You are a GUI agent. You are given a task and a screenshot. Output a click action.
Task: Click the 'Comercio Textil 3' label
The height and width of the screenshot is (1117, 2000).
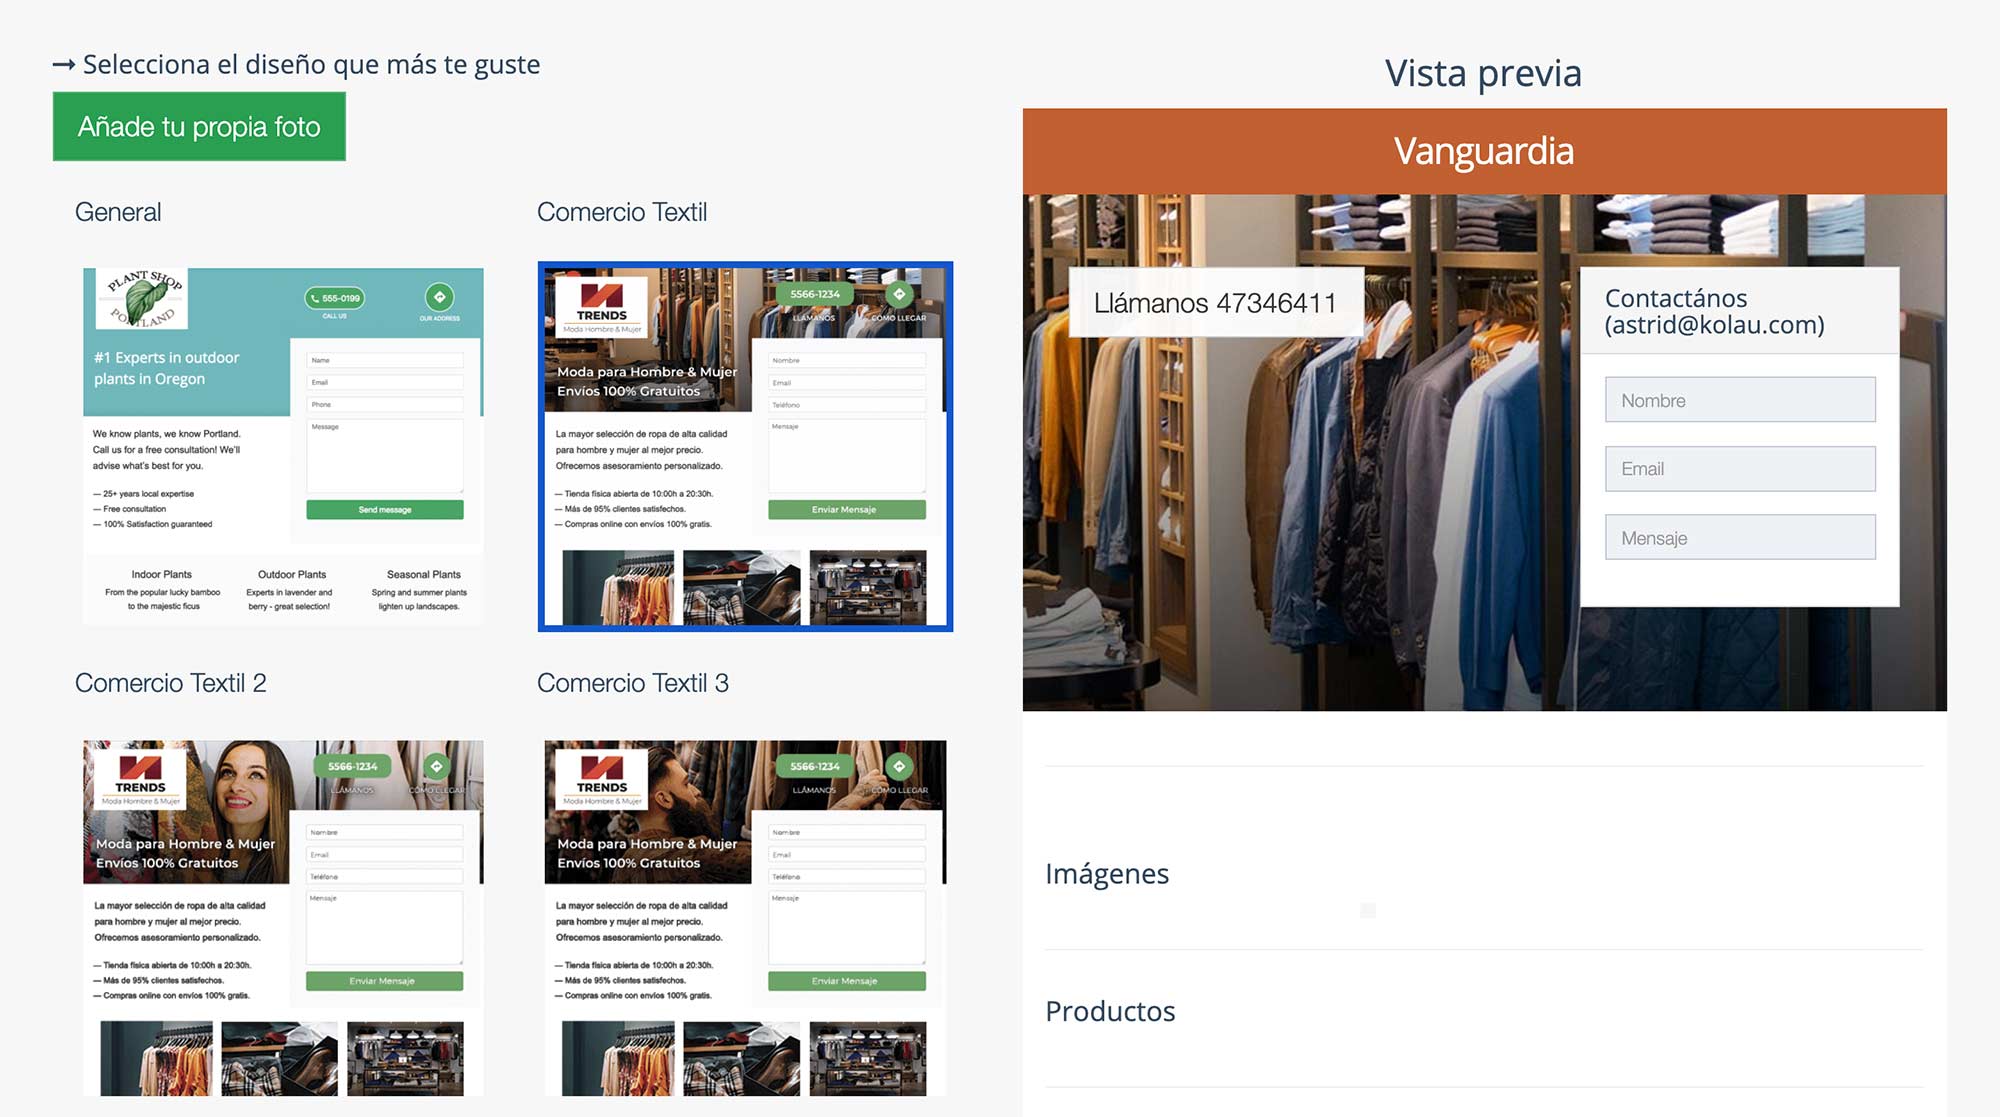pos(632,683)
